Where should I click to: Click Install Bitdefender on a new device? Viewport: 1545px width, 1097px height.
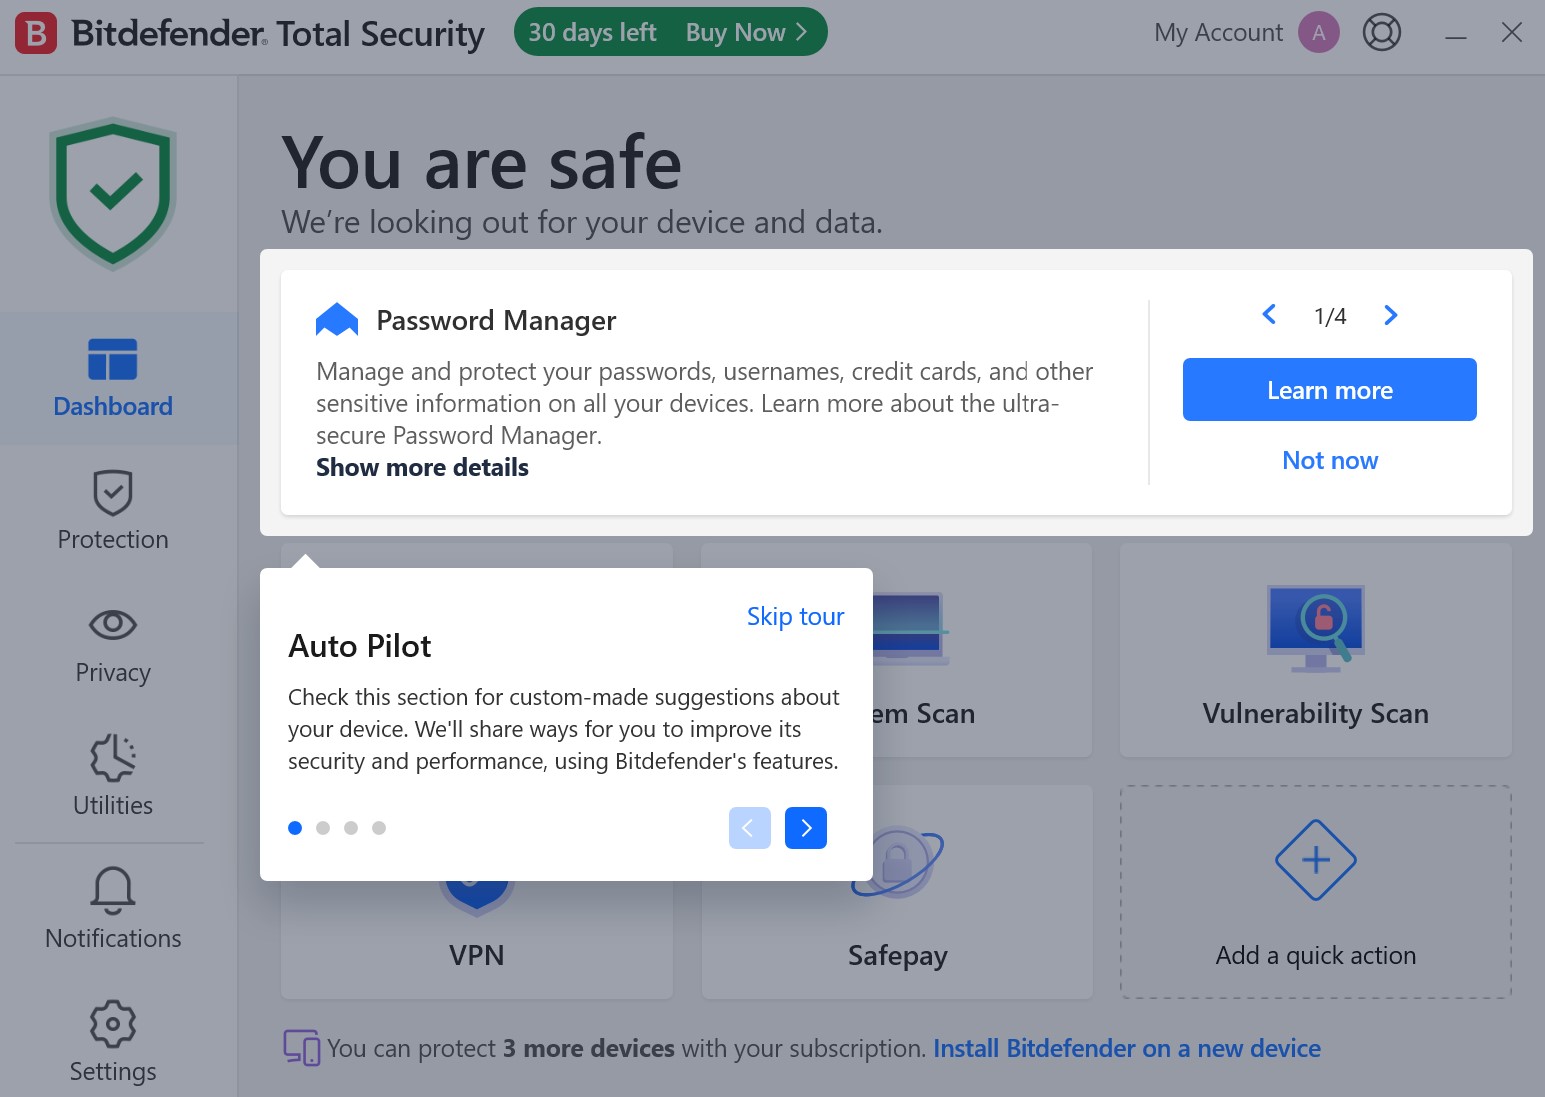(x=1126, y=1049)
